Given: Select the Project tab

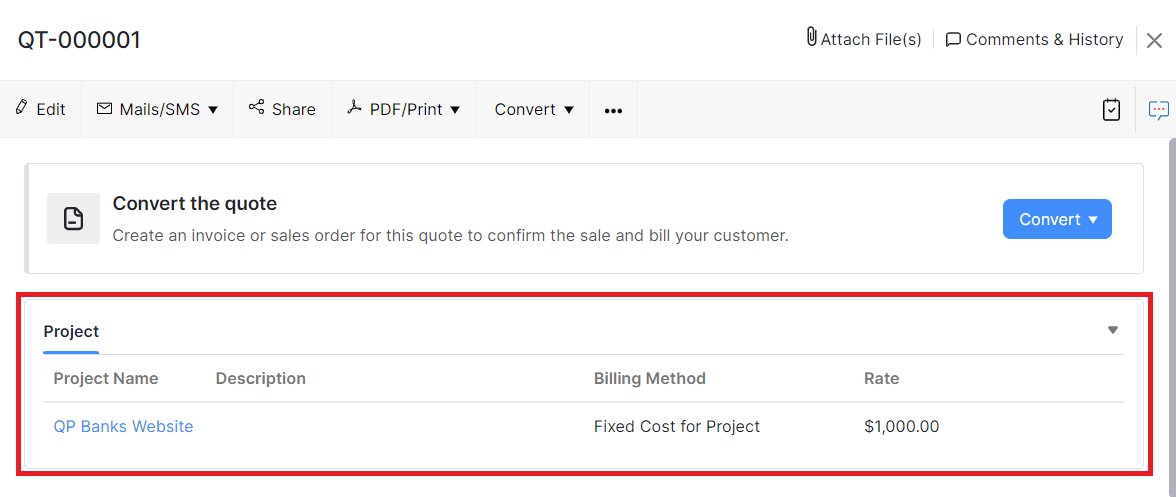Looking at the screenshot, I should click(x=71, y=332).
